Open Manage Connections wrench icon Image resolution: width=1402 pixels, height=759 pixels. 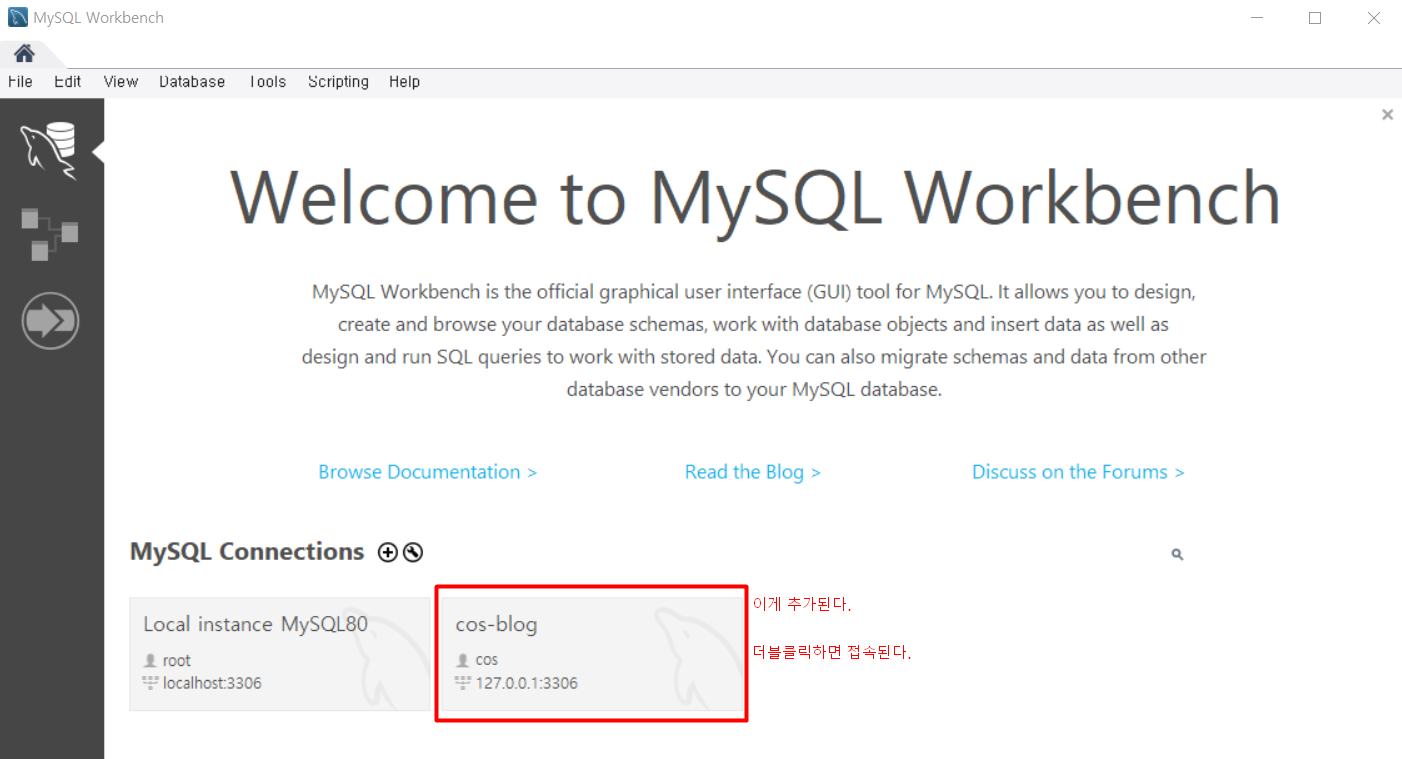click(x=413, y=552)
